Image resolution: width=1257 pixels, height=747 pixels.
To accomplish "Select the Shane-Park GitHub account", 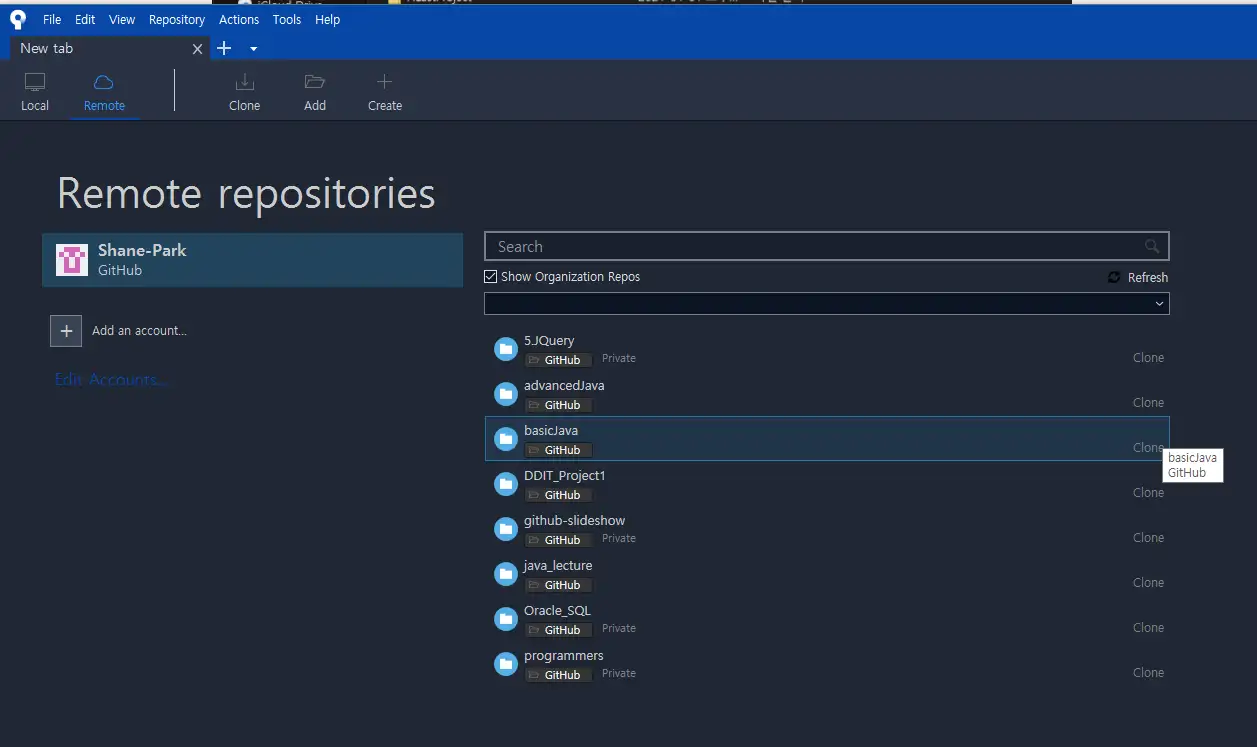I will point(252,260).
